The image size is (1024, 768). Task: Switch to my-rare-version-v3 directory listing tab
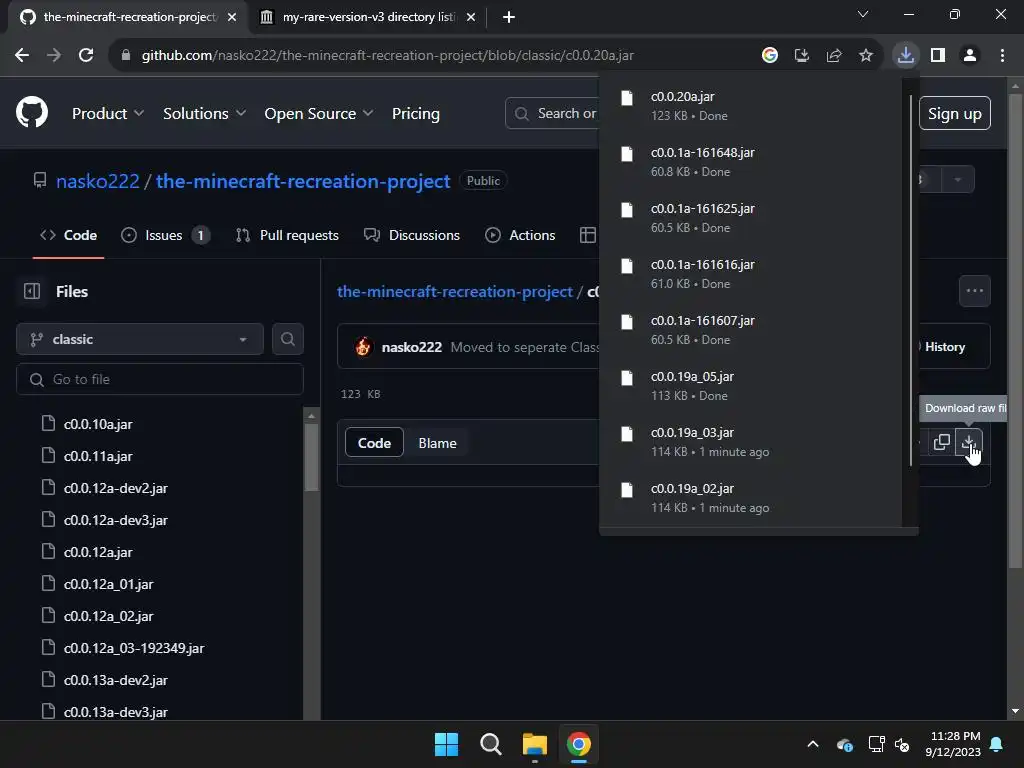[368, 17]
